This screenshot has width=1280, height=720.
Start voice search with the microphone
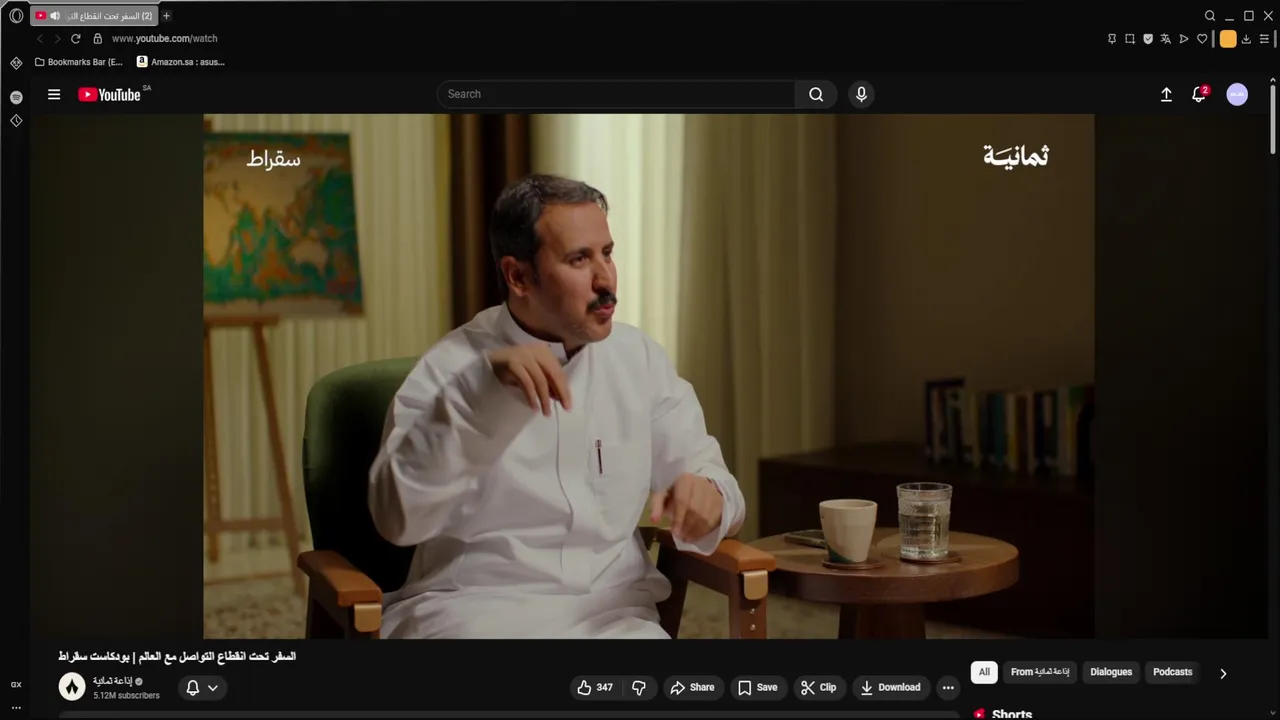pyautogui.click(x=861, y=94)
